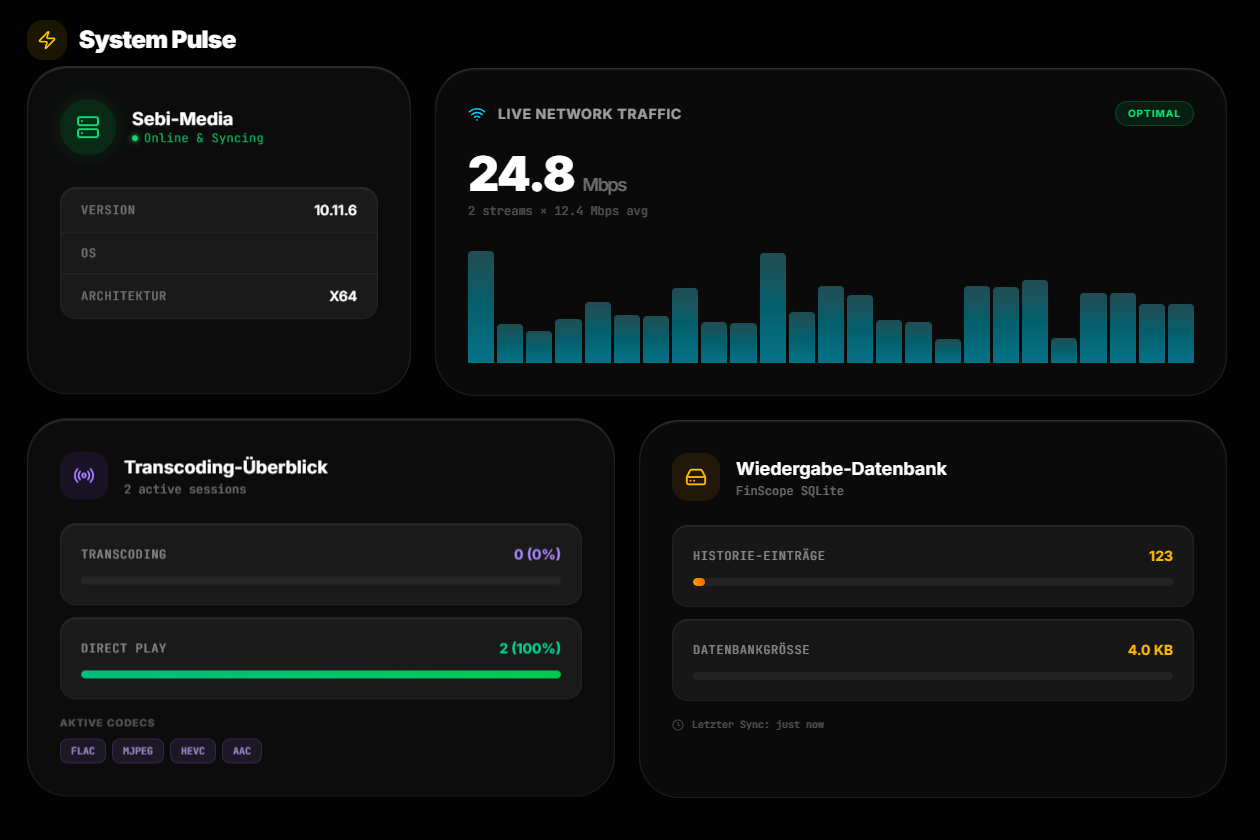This screenshot has width=1260, height=840.
Task: Click the Letzter Sync: just now text
Action: click(758, 724)
